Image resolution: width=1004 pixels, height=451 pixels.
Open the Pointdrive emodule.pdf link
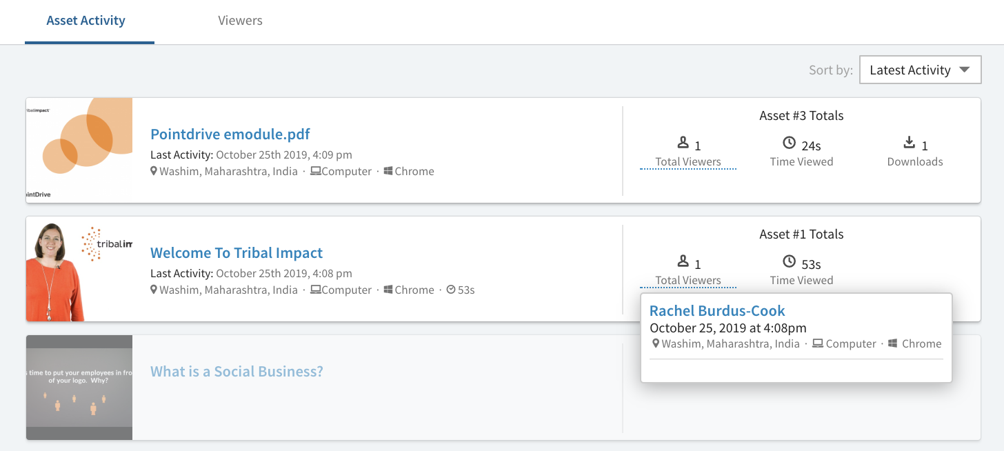[230, 134]
